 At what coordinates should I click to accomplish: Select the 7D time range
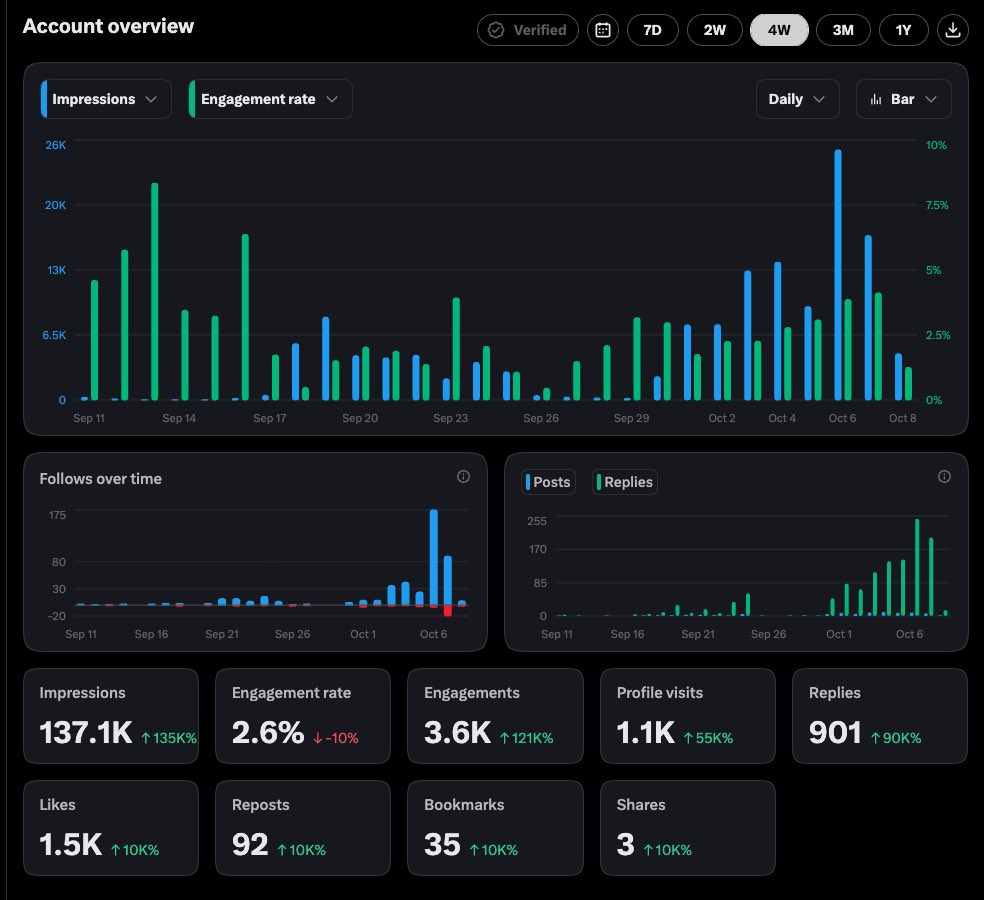point(653,30)
